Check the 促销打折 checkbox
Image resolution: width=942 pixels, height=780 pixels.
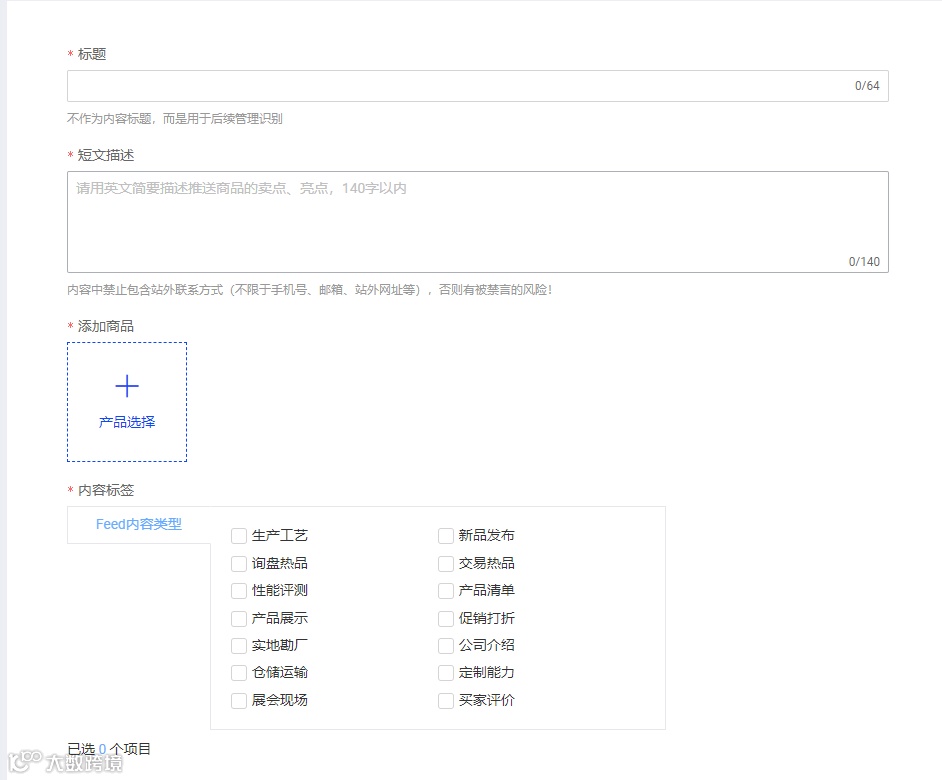pos(446,618)
